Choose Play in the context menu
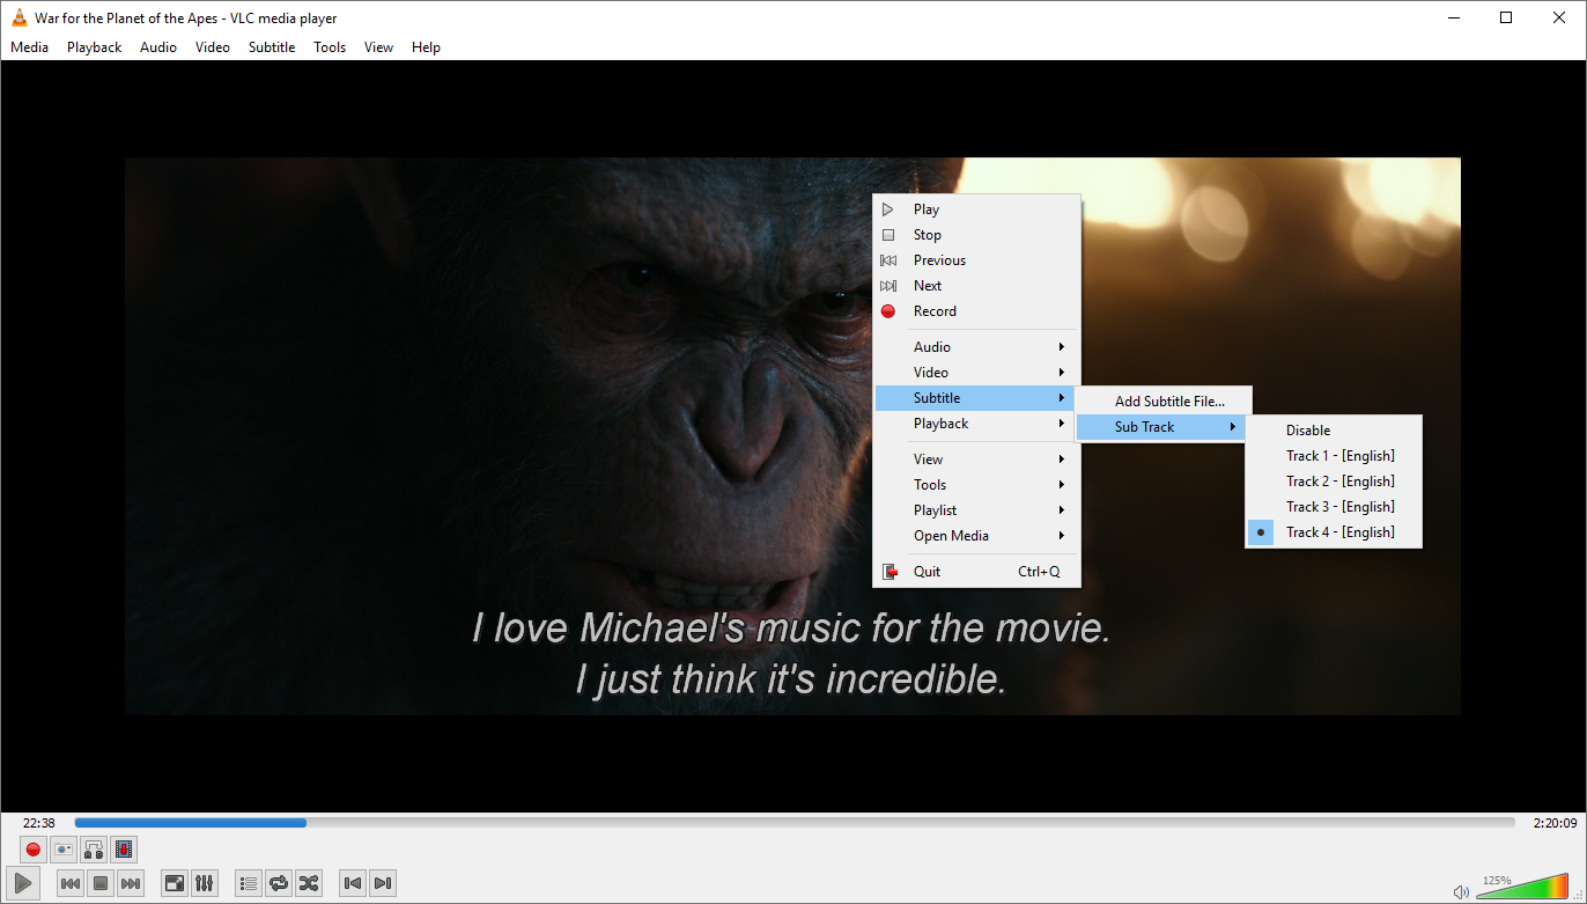1587x904 pixels. click(976, 209)
